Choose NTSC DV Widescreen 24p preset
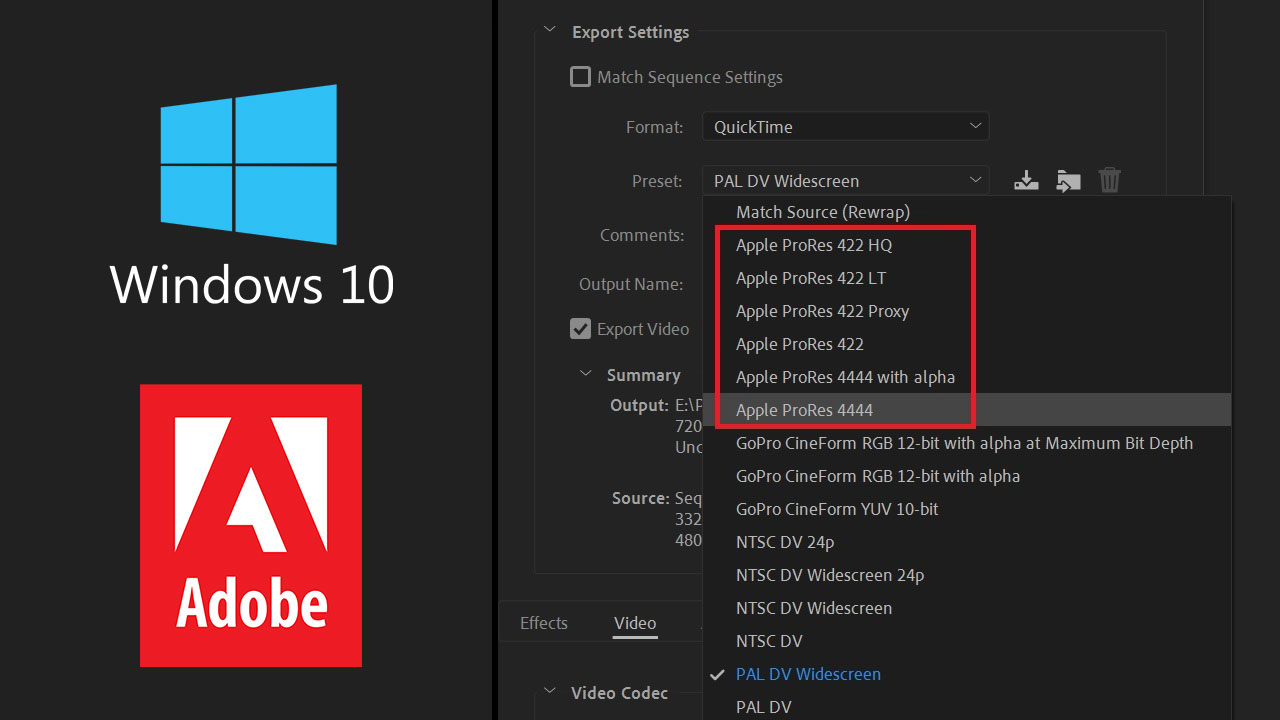Viewport: 1280px width, 720px height. pos(829,575)
